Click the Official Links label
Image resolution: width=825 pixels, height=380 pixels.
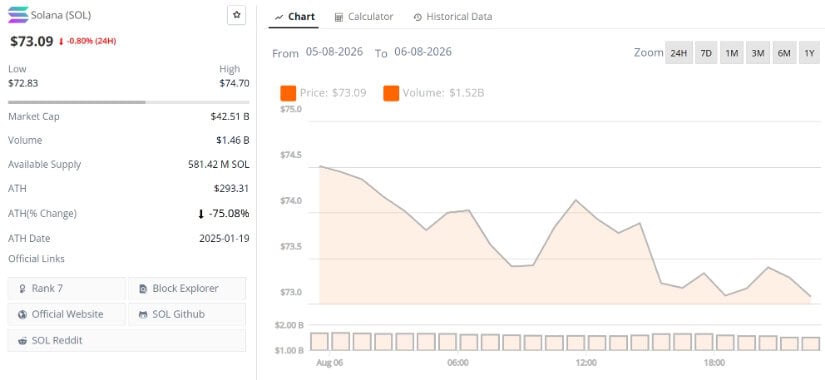point(36,259)
